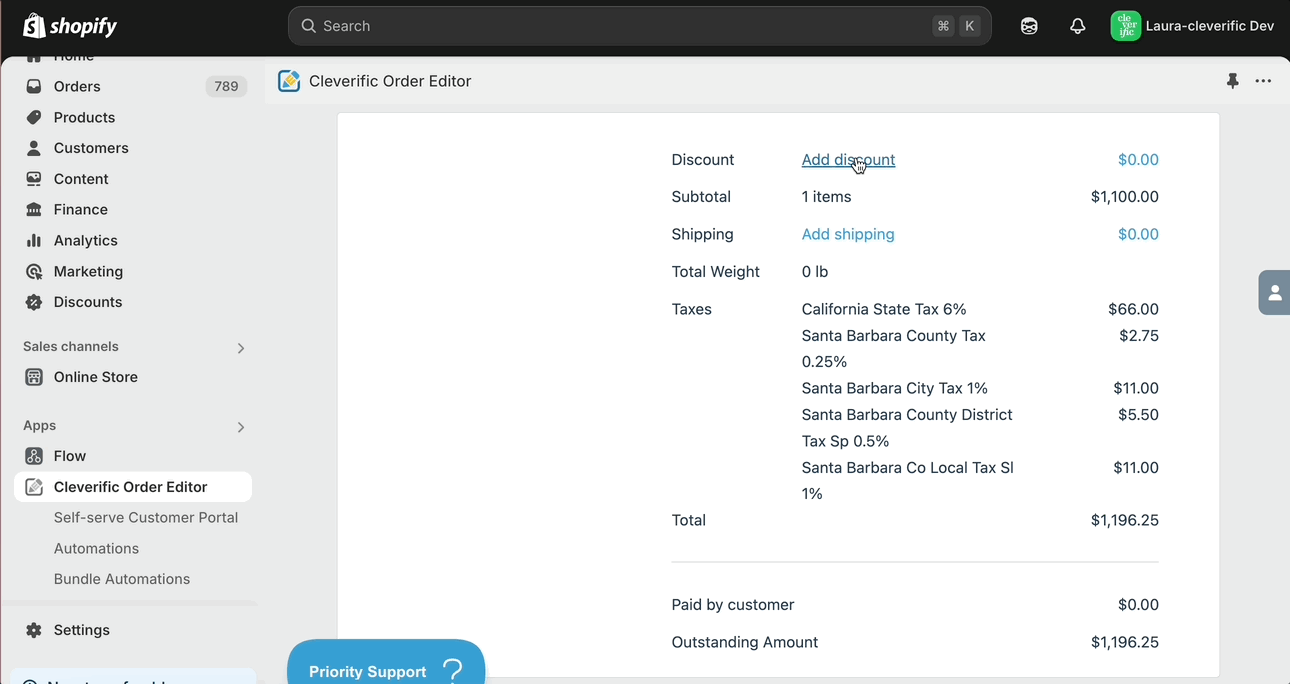
Task: Open the Laura-cleverific Dev account menu
Action: click(1193, 26)
